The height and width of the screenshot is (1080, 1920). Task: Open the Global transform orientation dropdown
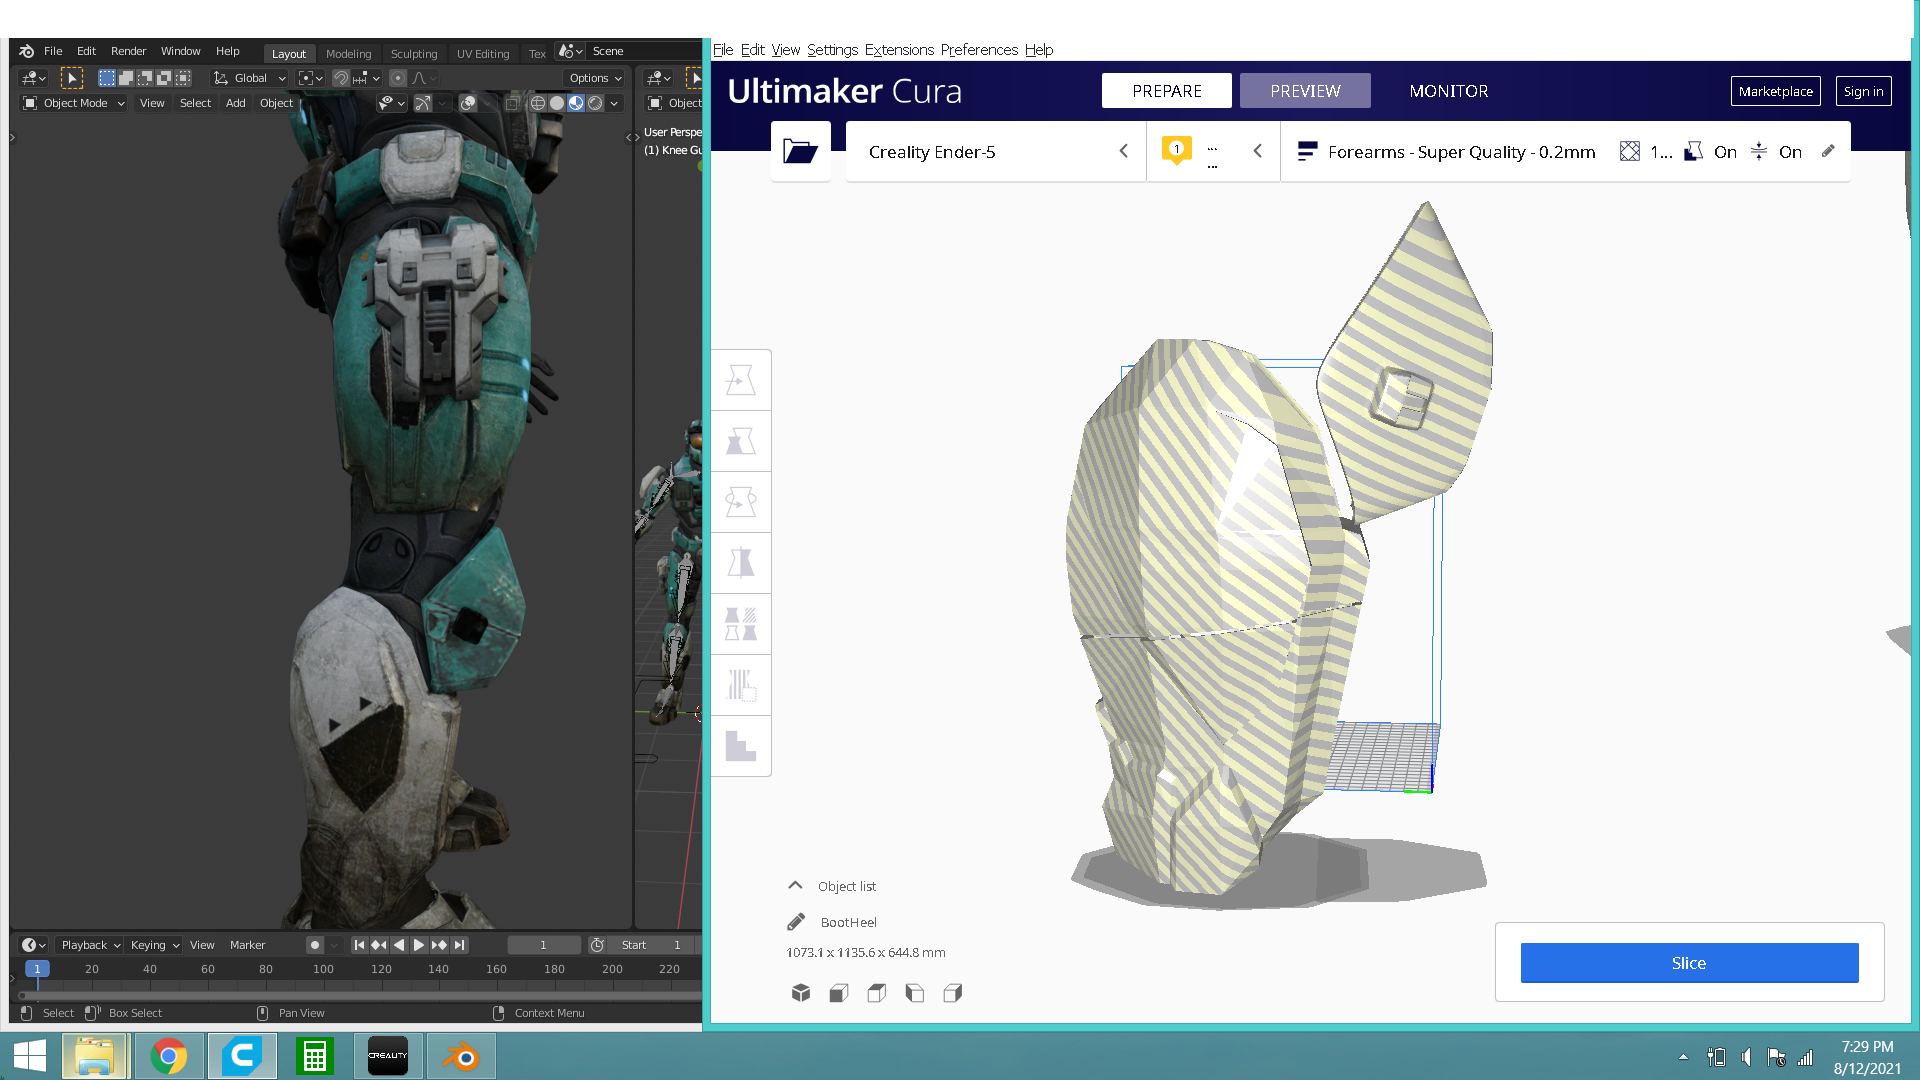[250, 78]
